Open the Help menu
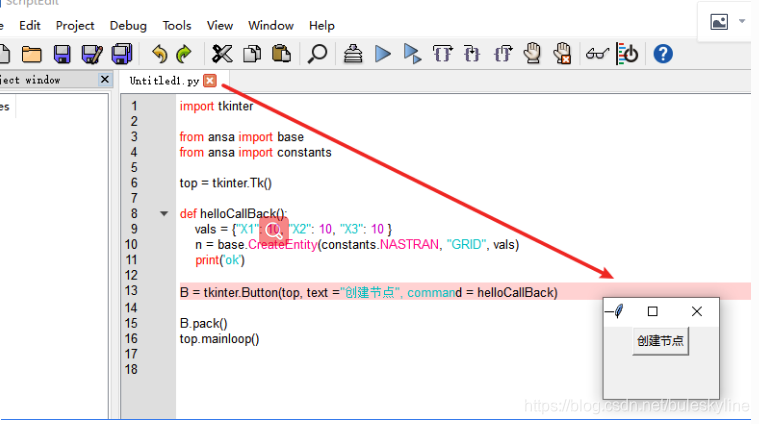The width and height of the screenshot is (759, 424). tap(321, 26)
